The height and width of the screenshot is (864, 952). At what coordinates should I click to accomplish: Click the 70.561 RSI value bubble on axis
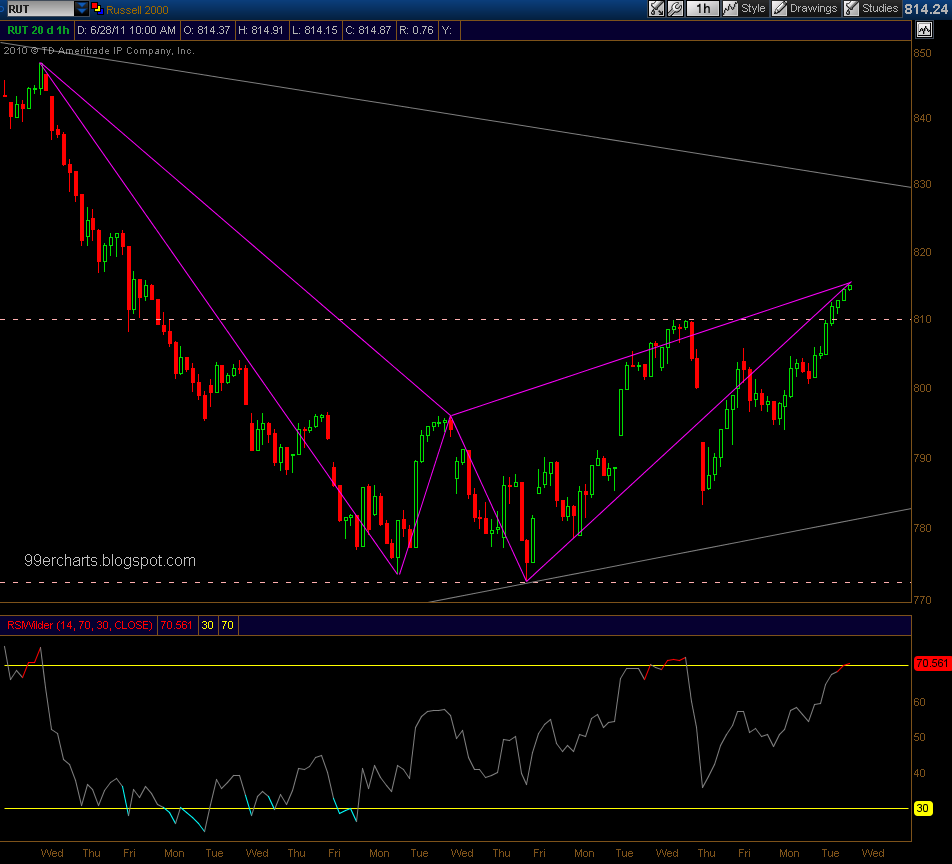[x=930, y=664]
